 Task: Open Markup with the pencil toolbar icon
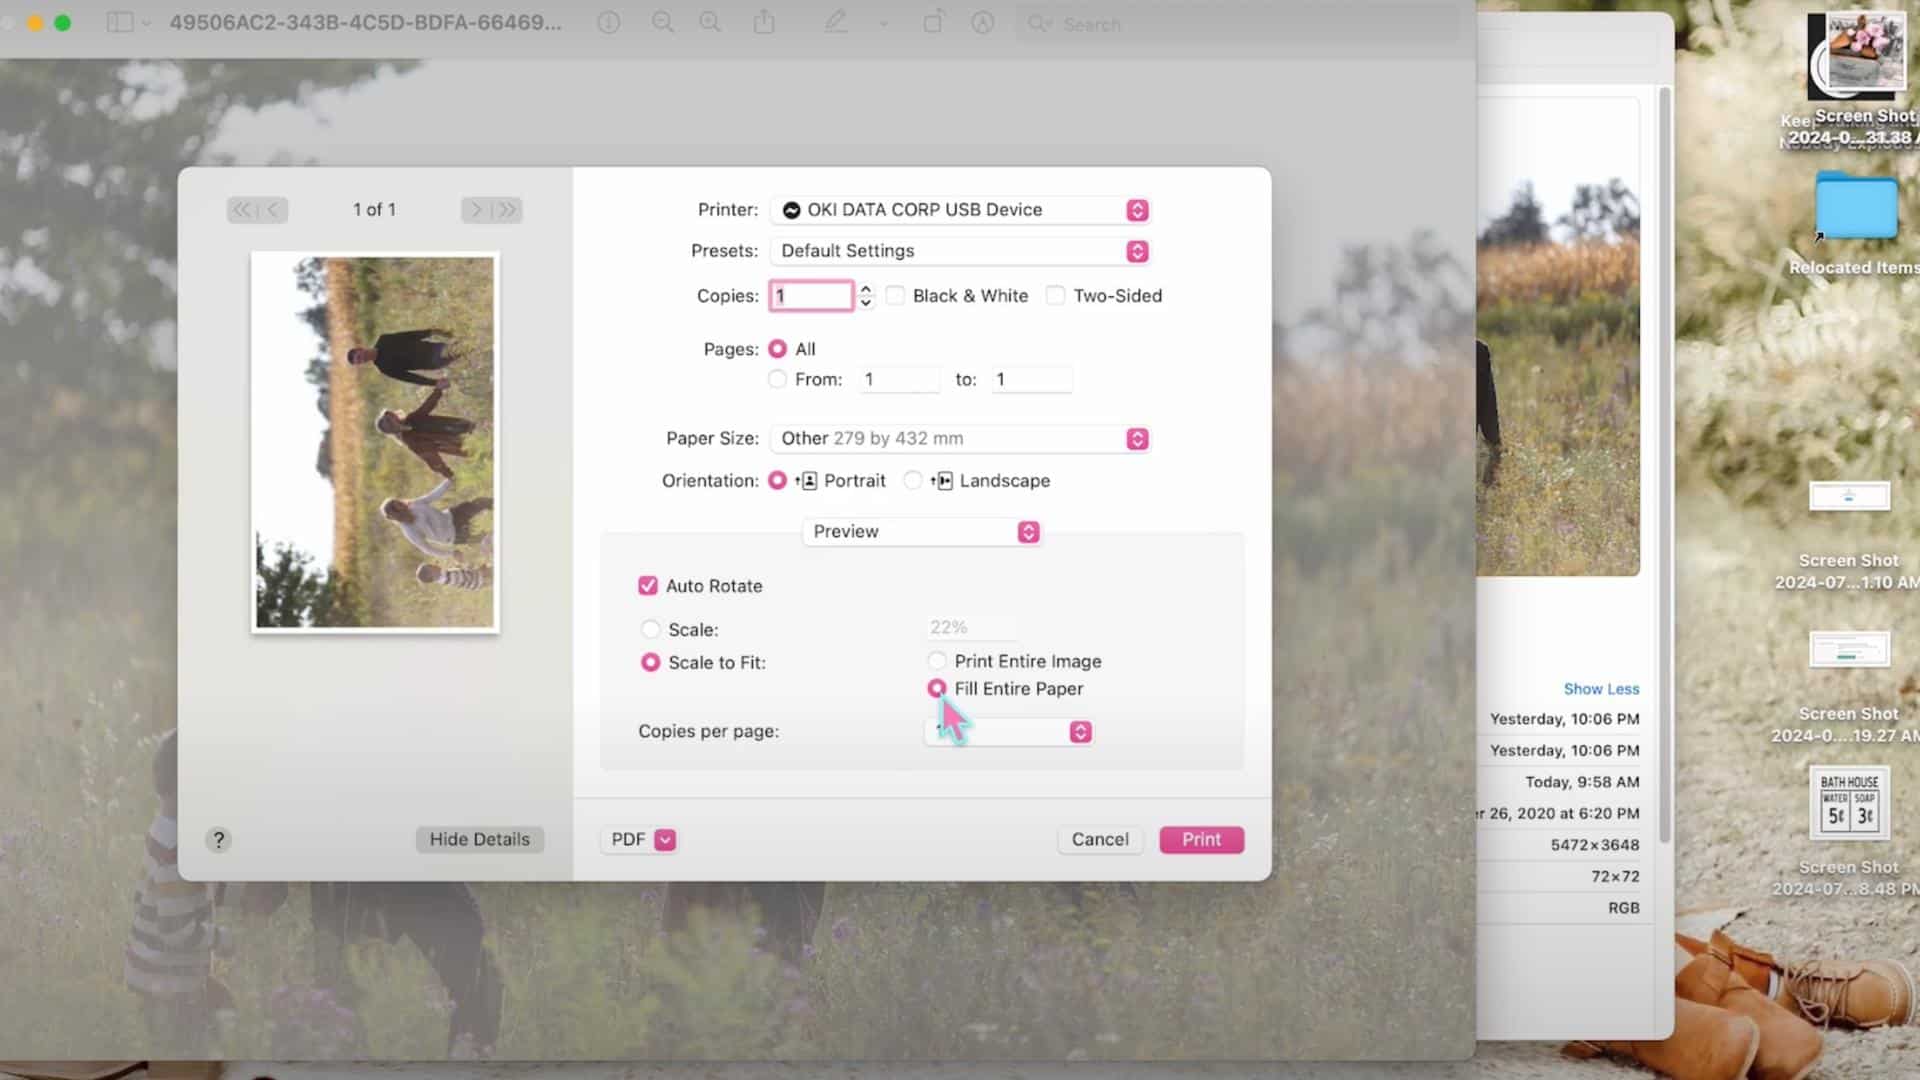click(x=836, y=23)
